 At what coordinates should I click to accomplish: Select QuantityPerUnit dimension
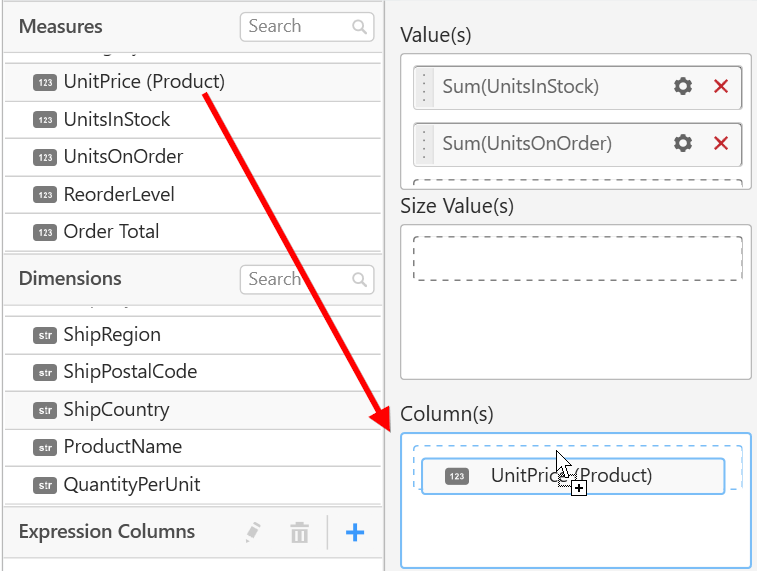pos(131,485)
